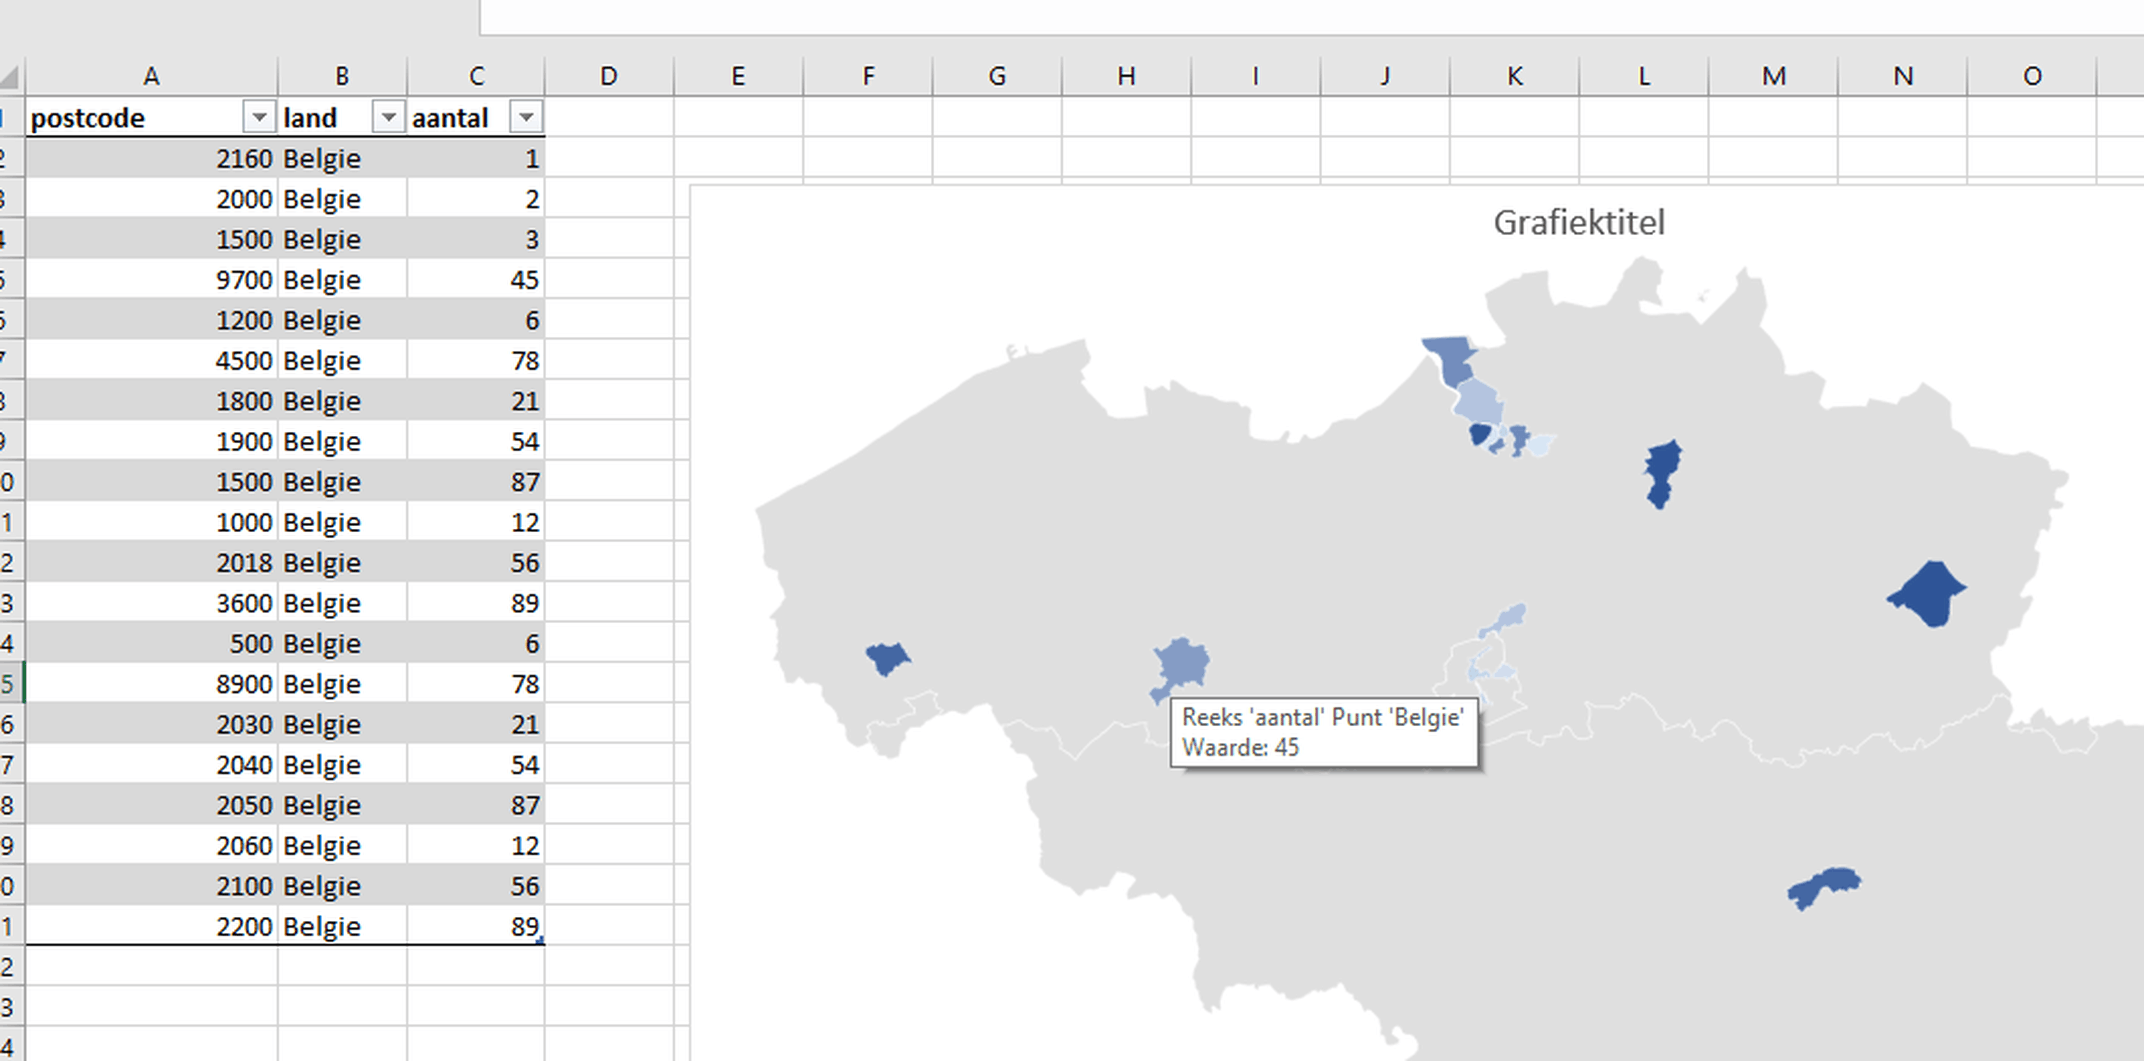Open the aantal column filter dropdown
The width and height of the screenshot is (2144, 1061).
tap(527, 117)
